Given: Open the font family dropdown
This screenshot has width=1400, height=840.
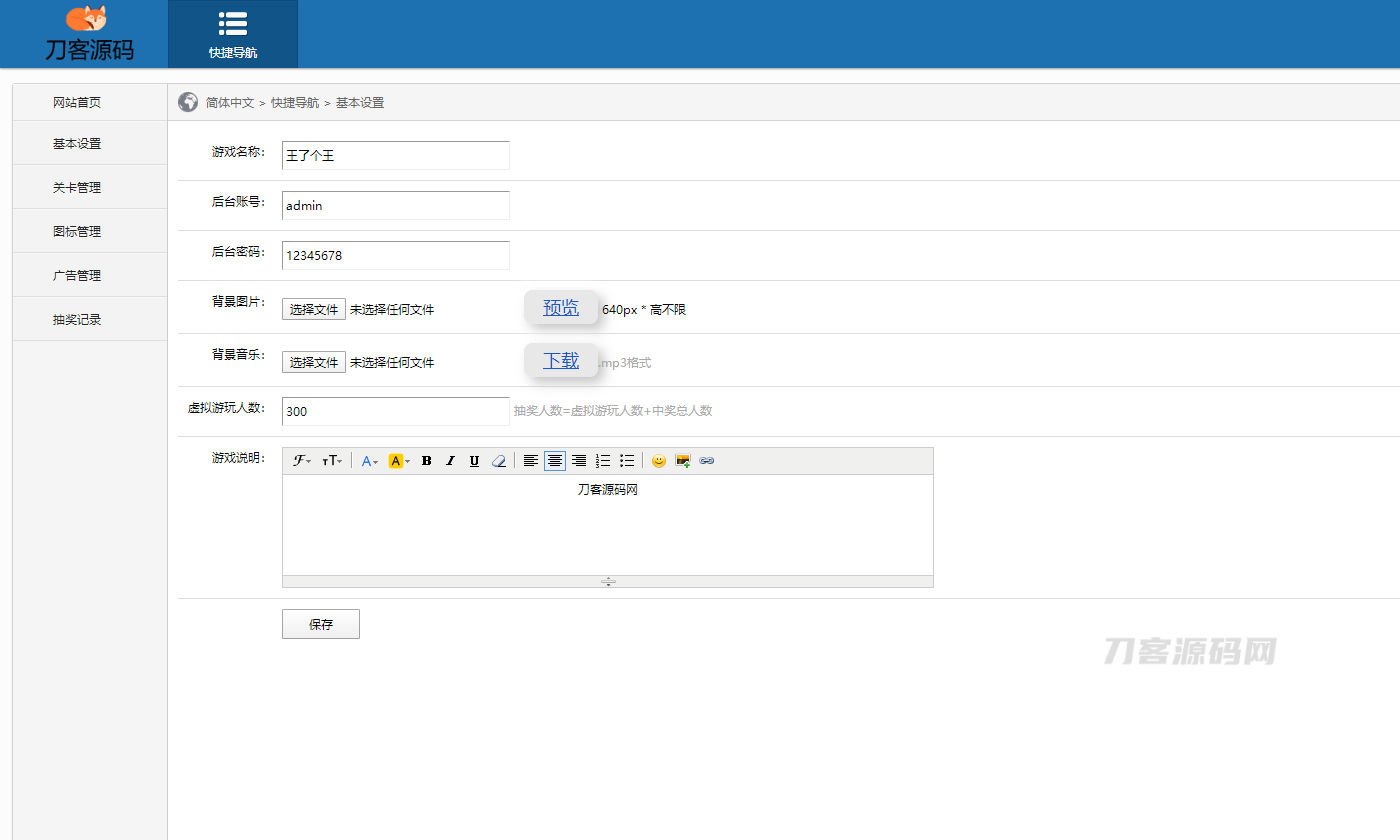Looking at the screenshot, I should pyautogui.click(x=302, y=461).
